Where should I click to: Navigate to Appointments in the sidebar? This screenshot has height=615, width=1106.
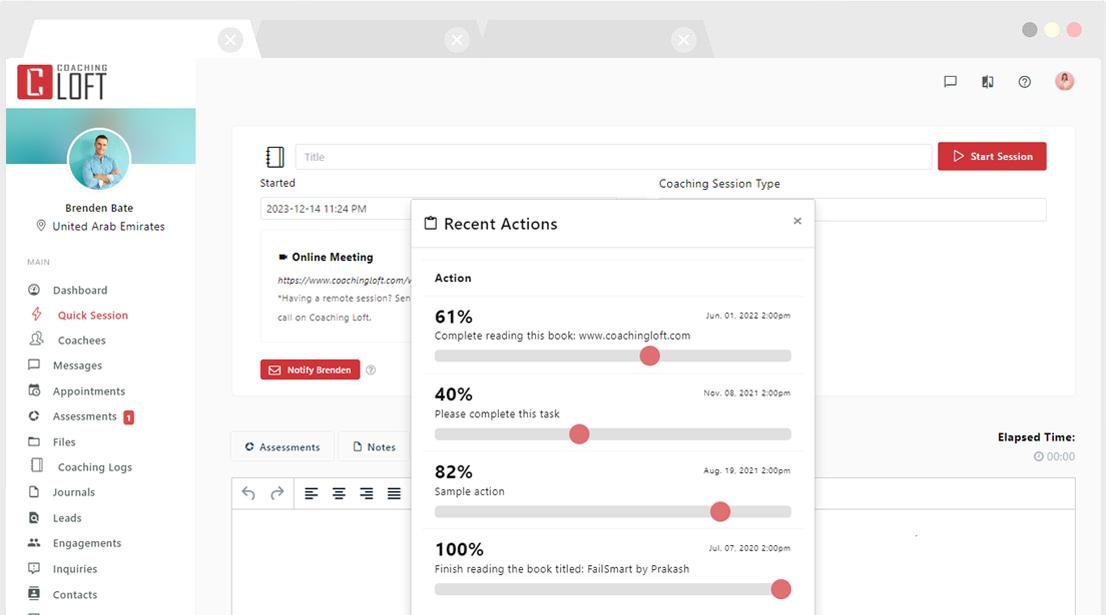[36, 390]
